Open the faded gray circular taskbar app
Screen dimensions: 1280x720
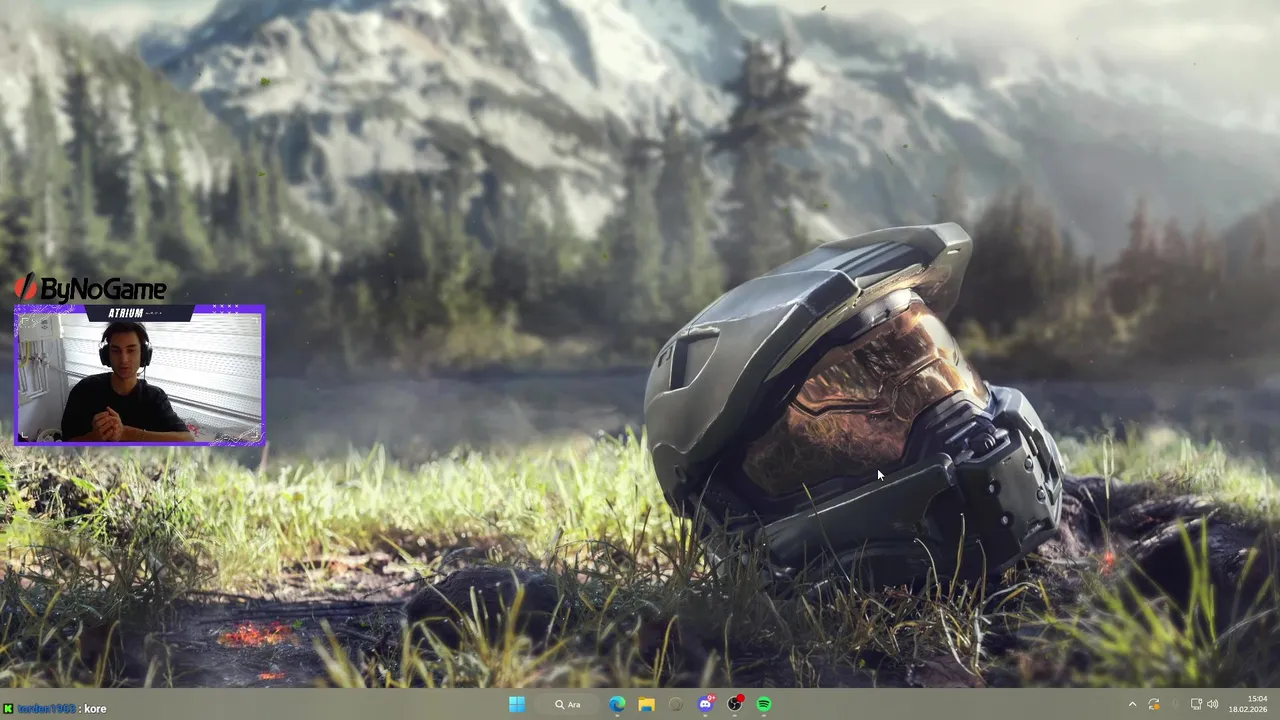click(x=676, y=704)
